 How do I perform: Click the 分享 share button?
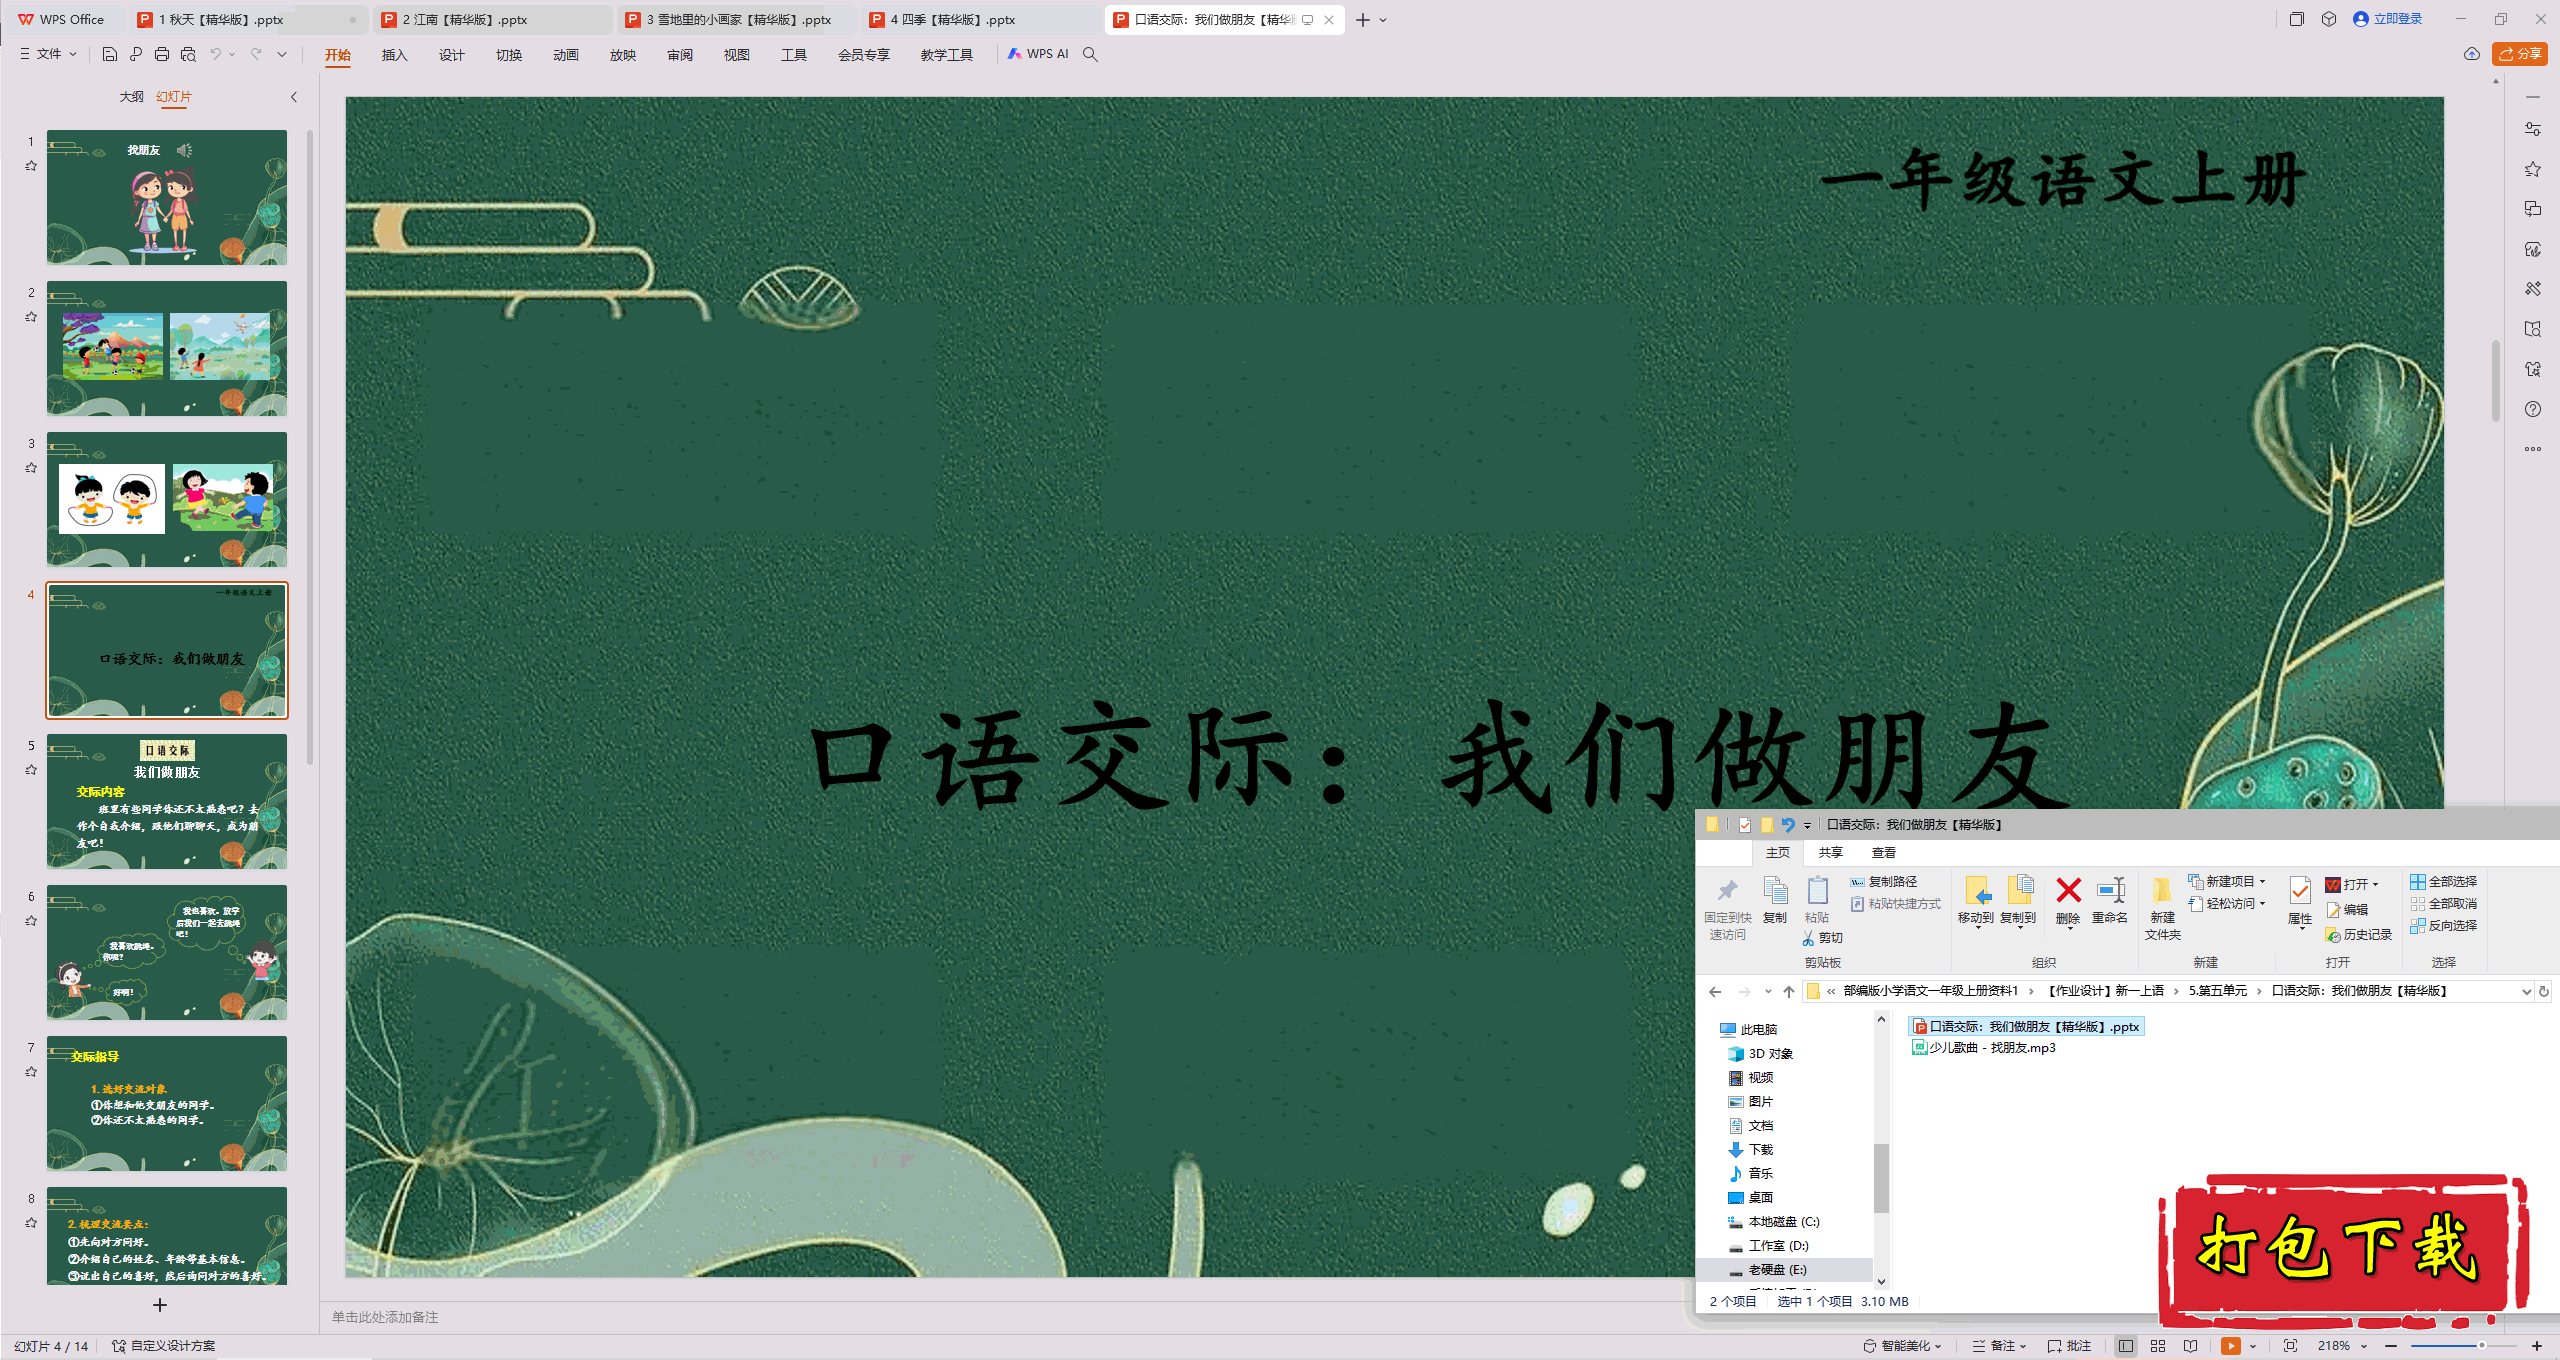[x=2519, y=54]
